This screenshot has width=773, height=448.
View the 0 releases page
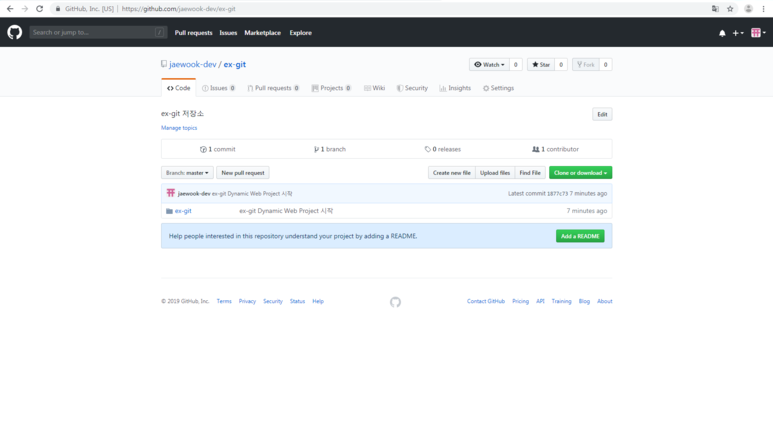(x=443, y=149)
